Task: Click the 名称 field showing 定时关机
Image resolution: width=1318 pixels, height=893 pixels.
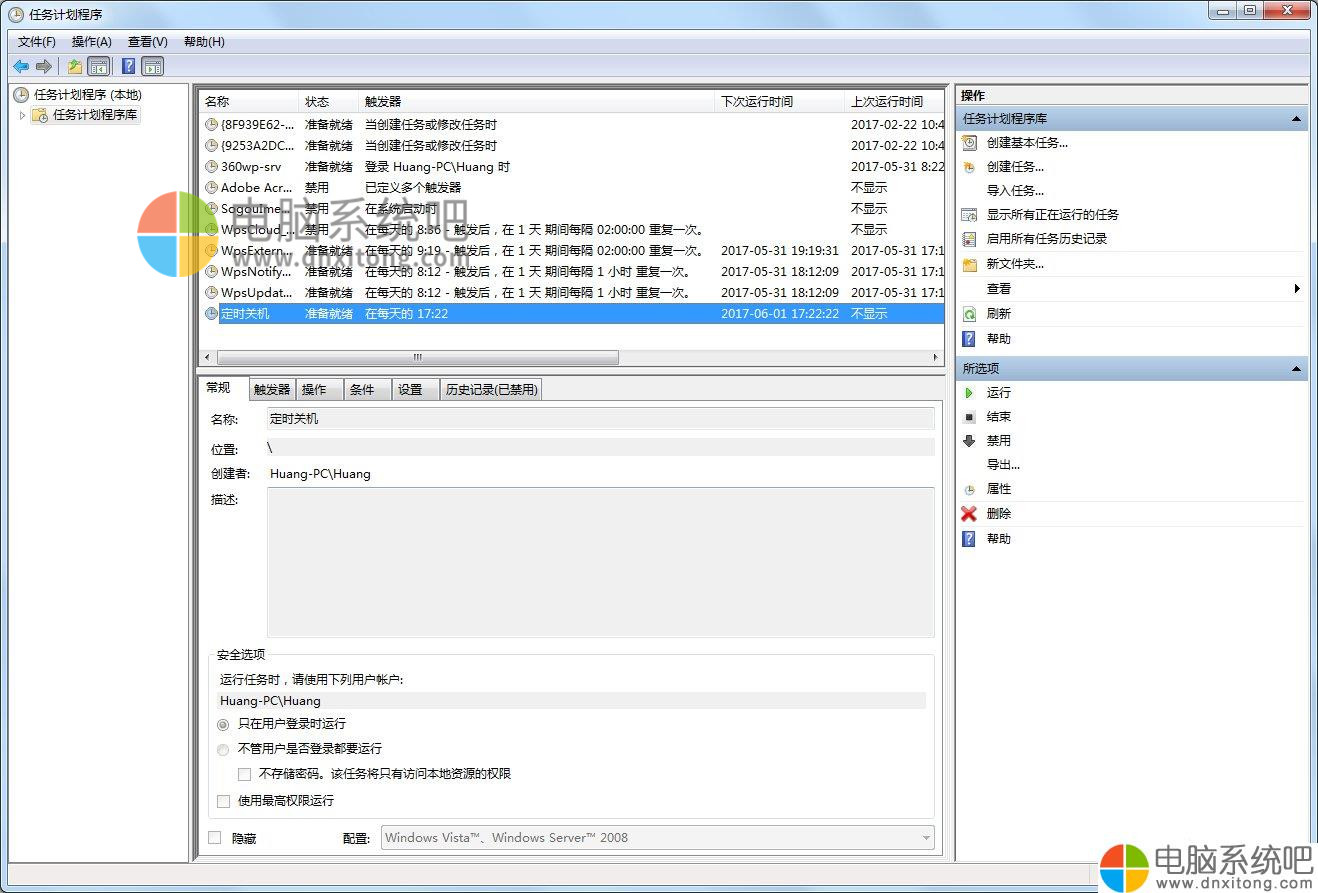Action: (601, 419)
